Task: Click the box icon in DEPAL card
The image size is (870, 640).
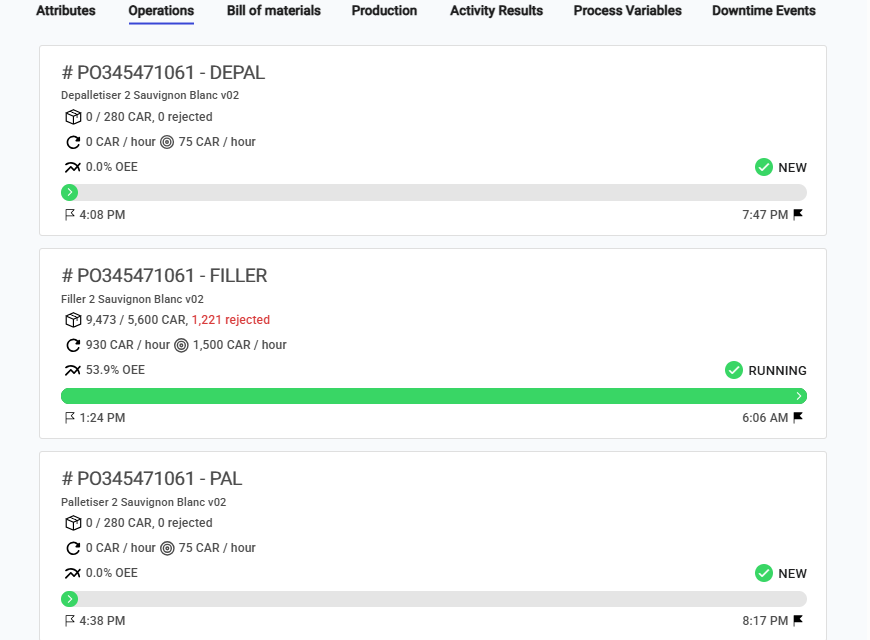Action: click(x=72, y=117)
